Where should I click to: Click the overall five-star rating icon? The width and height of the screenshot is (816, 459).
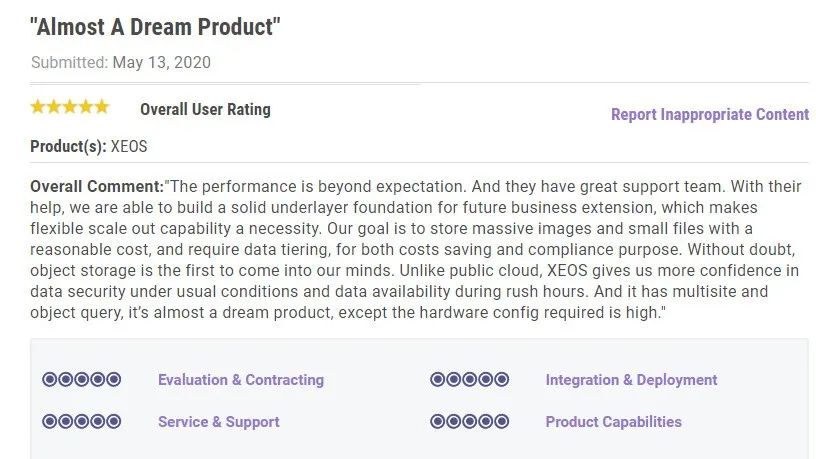[70, 107]
